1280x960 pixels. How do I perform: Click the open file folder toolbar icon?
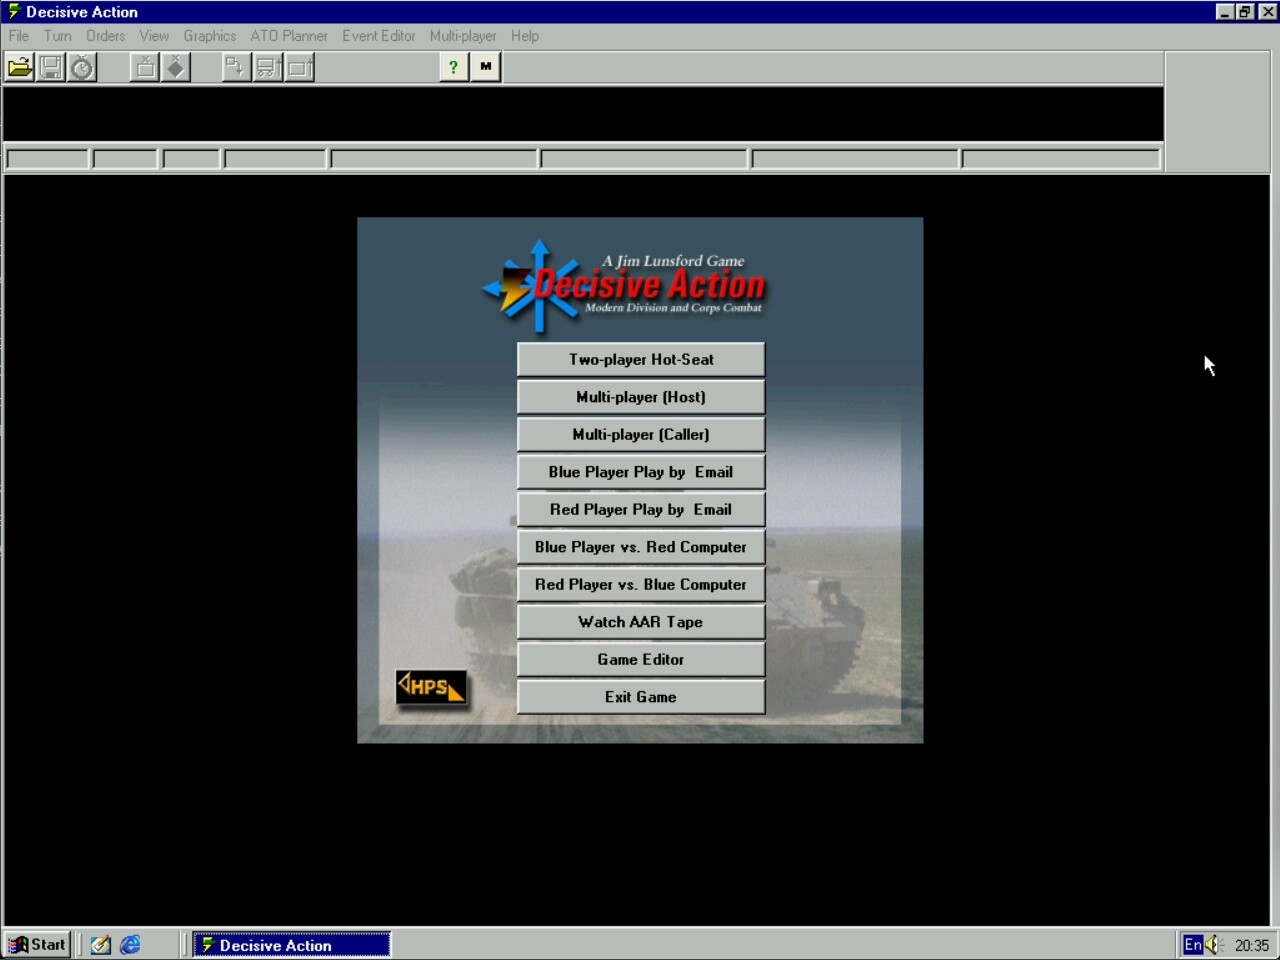20,67
